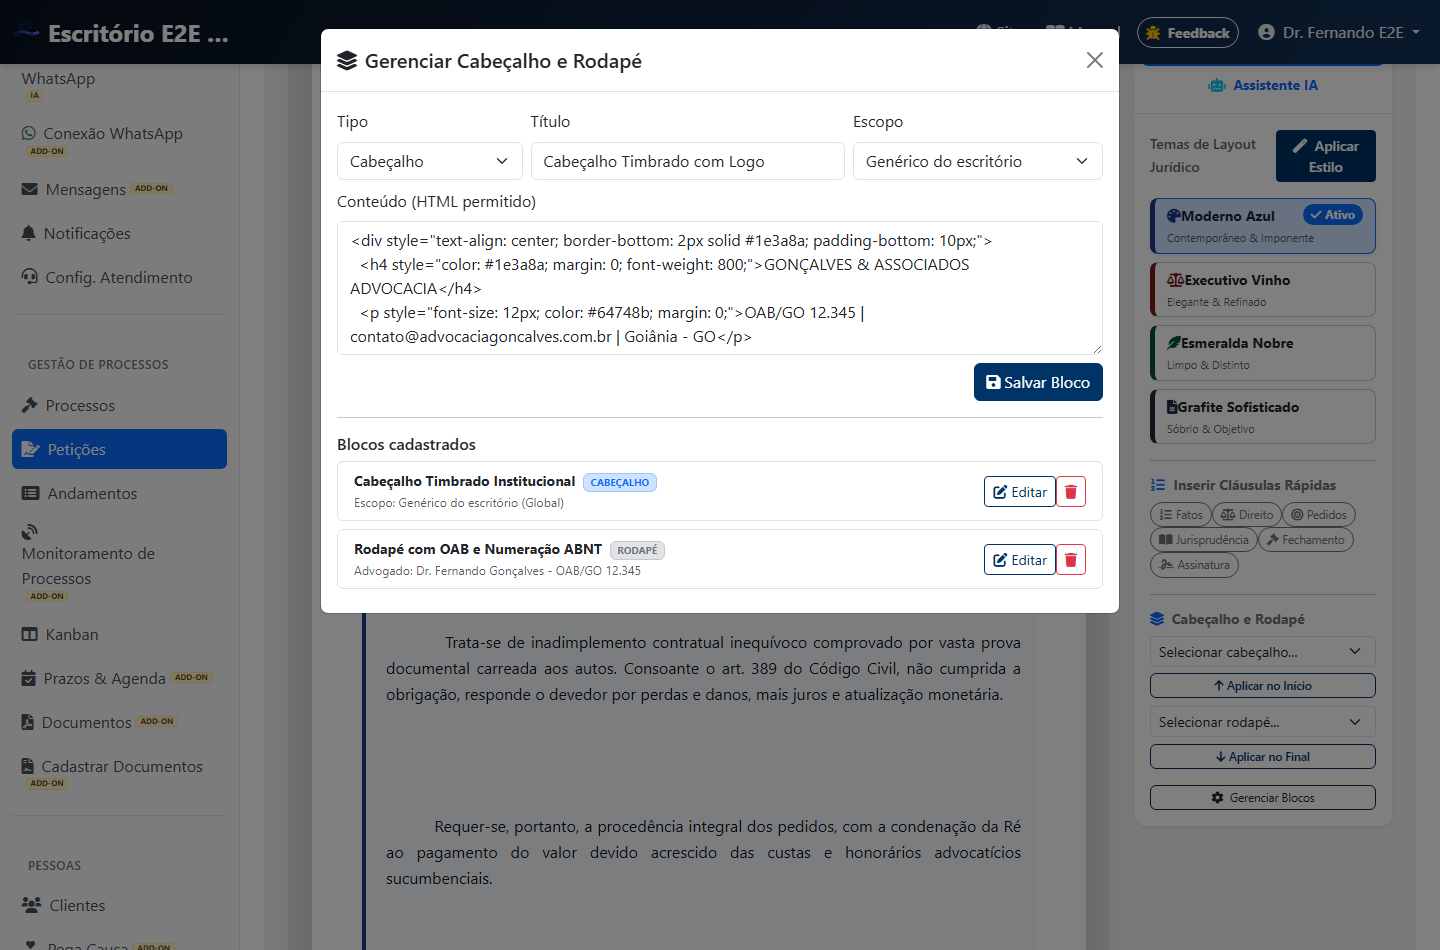Open the Tipo dropdown set to Cabeçalho

(x=430, y=161)
